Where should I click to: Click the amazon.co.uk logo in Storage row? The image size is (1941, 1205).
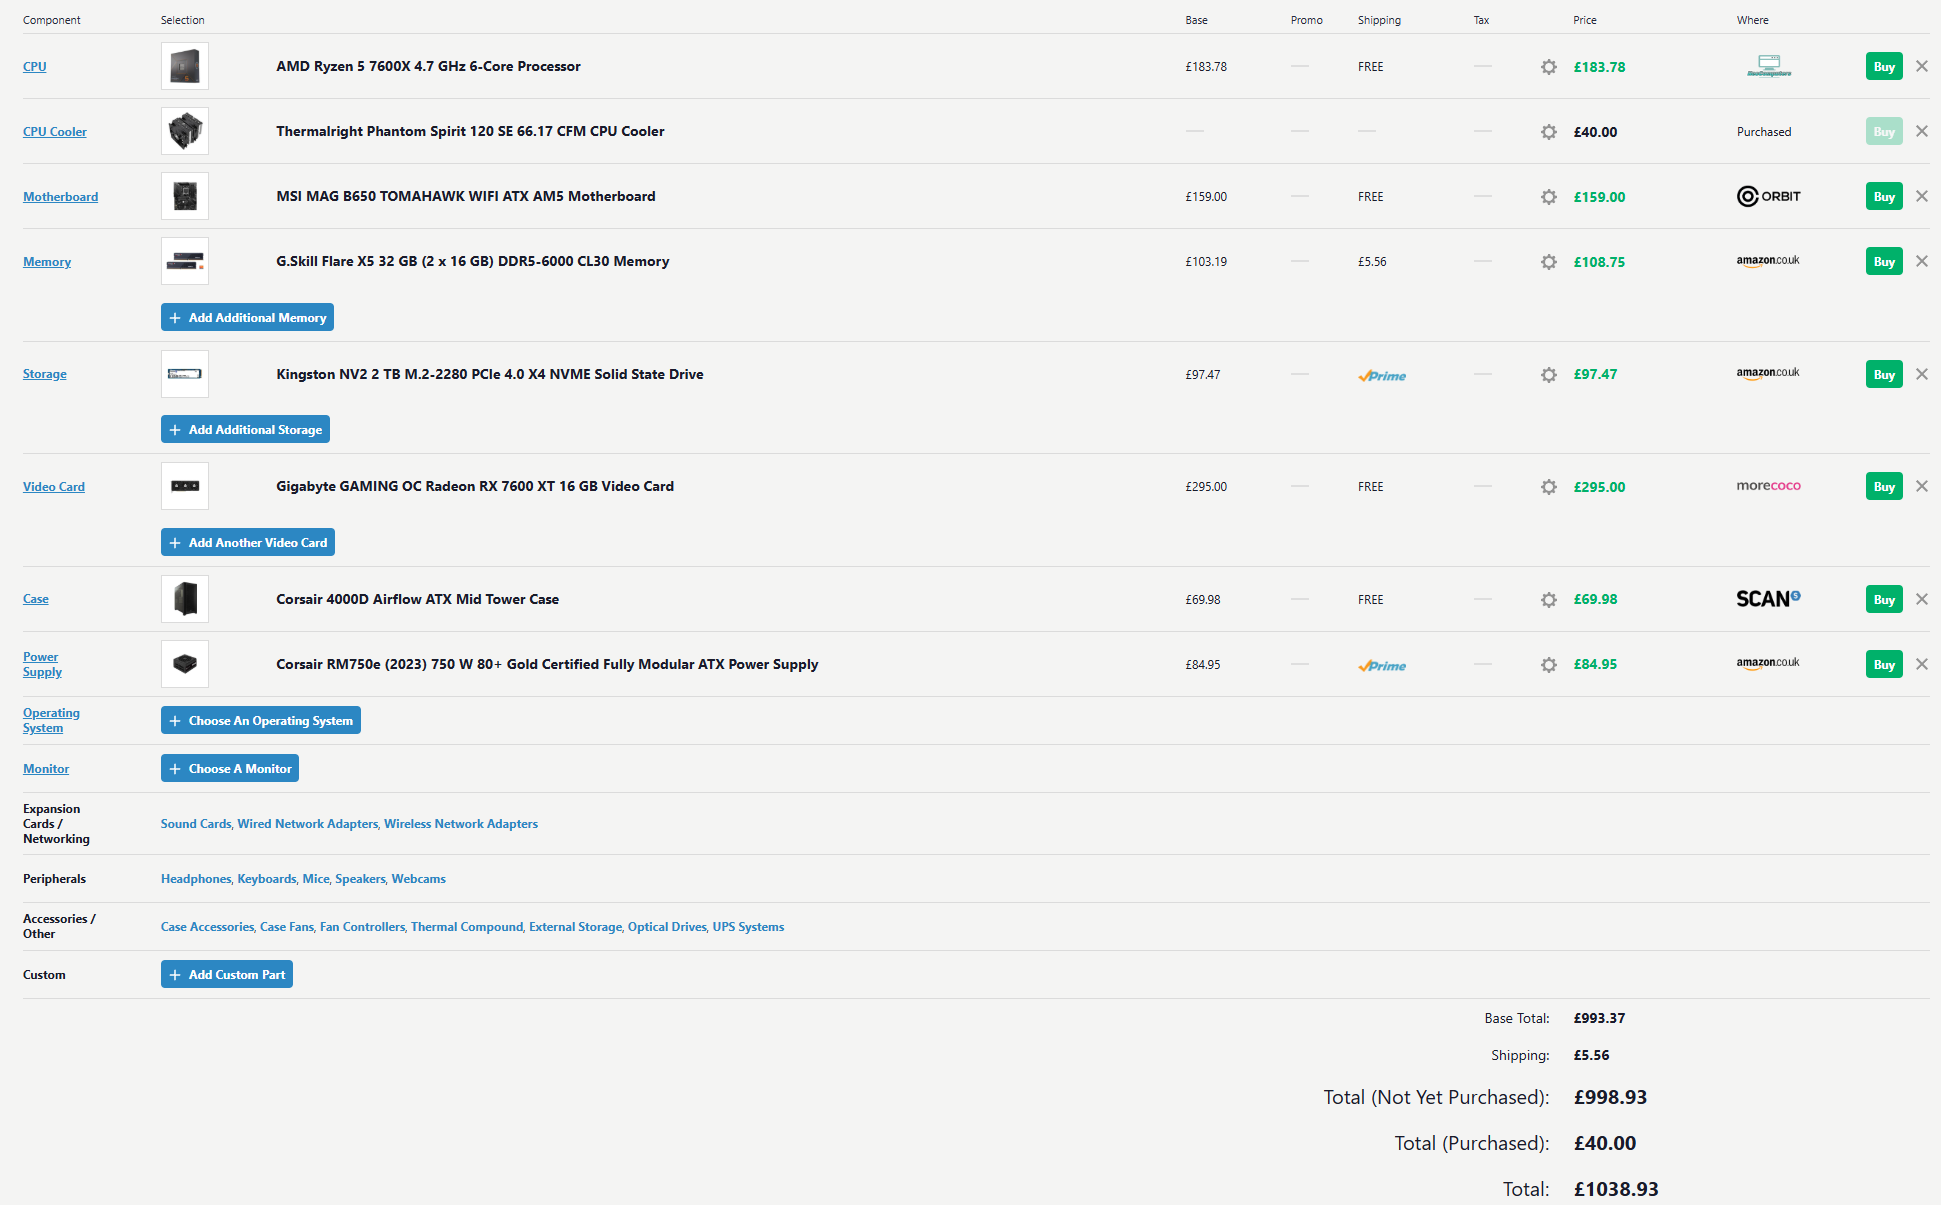click(1768, 374)
